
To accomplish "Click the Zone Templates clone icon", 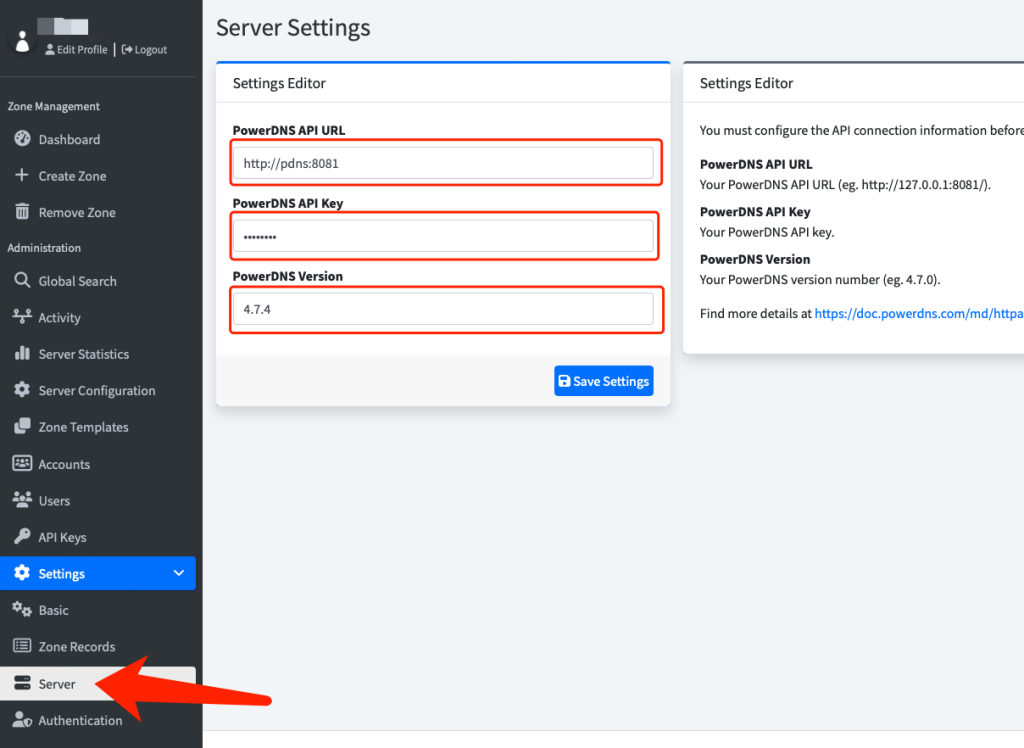I will [22, 427].
